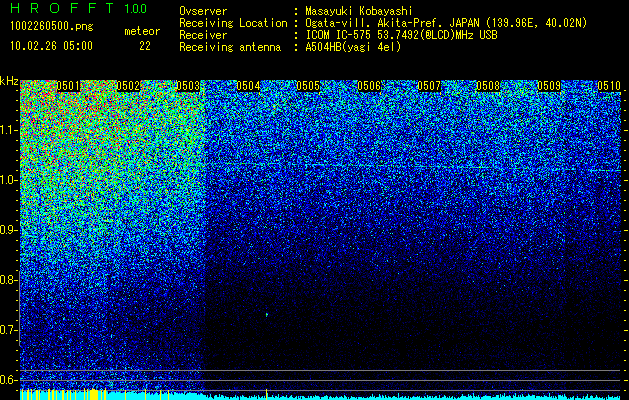Screen dimensions: 629x400
Task: Click the 1.0 kHz axis label
Action: click(8, 180)
